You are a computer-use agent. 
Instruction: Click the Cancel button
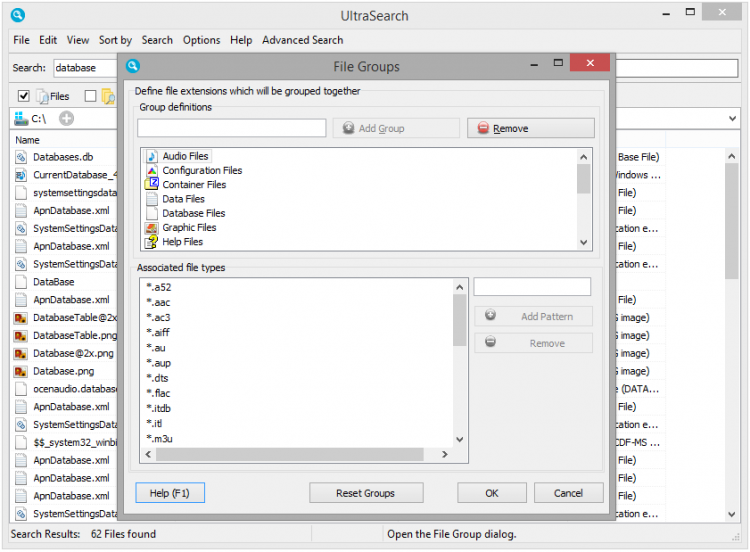pos(568,493)
